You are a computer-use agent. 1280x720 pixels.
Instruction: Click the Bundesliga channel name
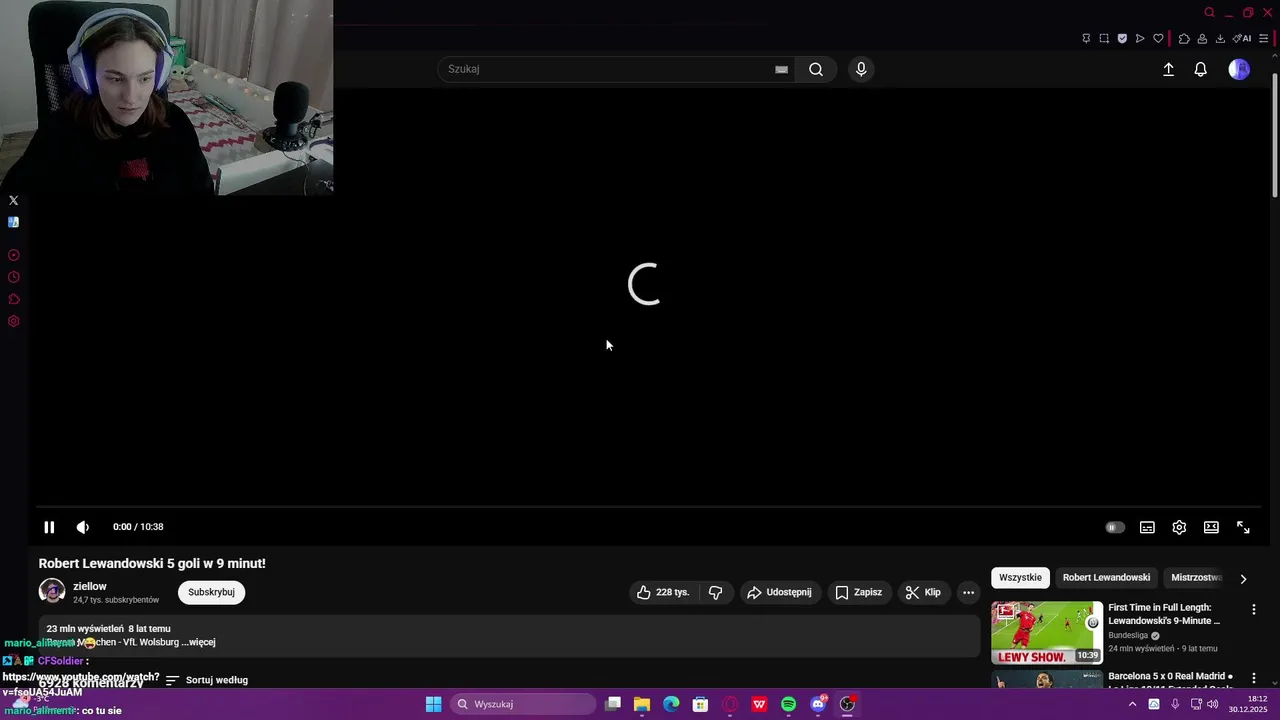(x=1128, y=635)
